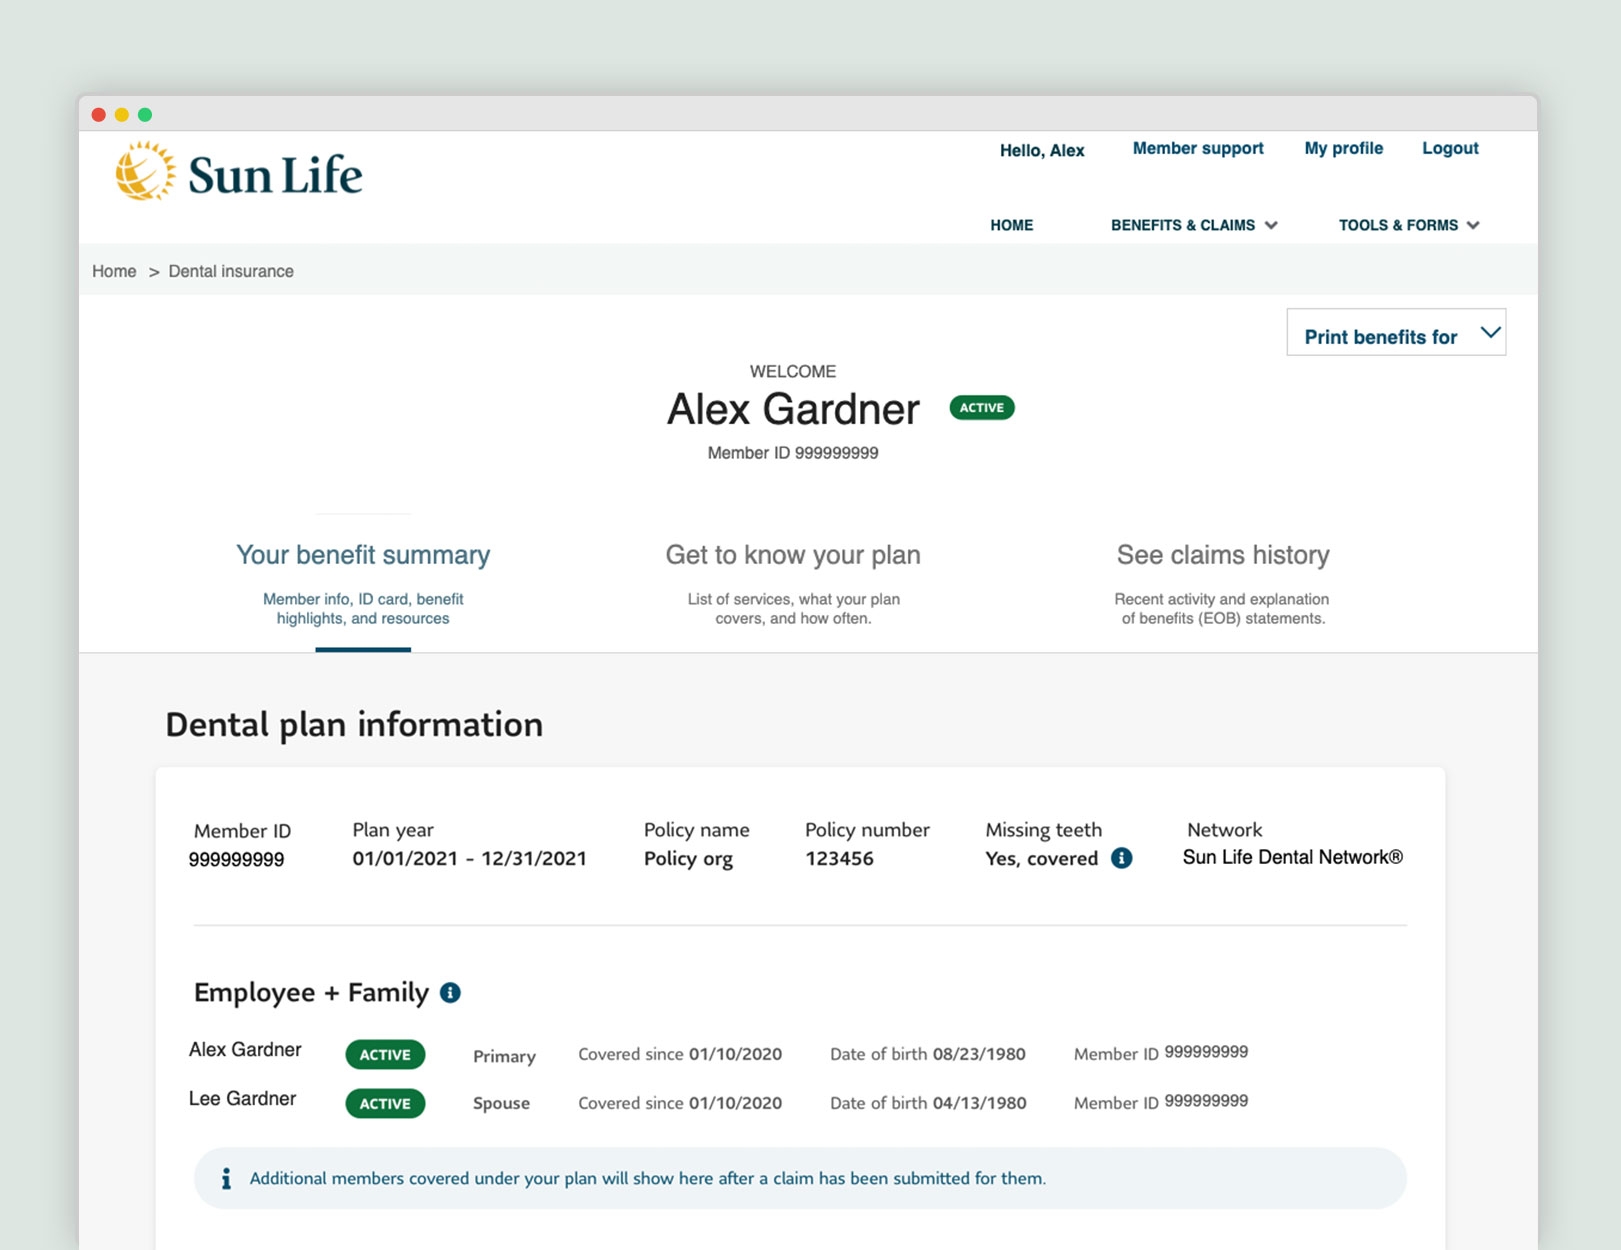The image size is (1621, 1250).
Task: Click the Sun Life logo
Action: [x=239, y=172]
